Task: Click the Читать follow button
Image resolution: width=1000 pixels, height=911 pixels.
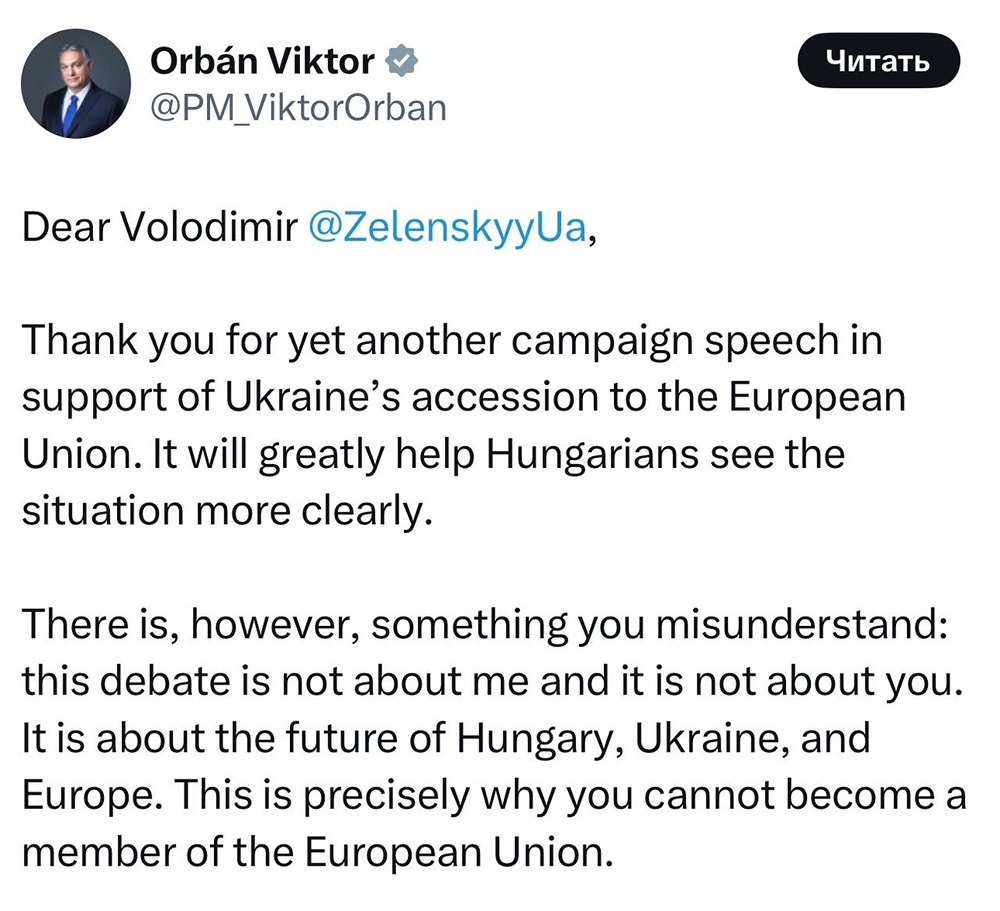Action: 879,60
